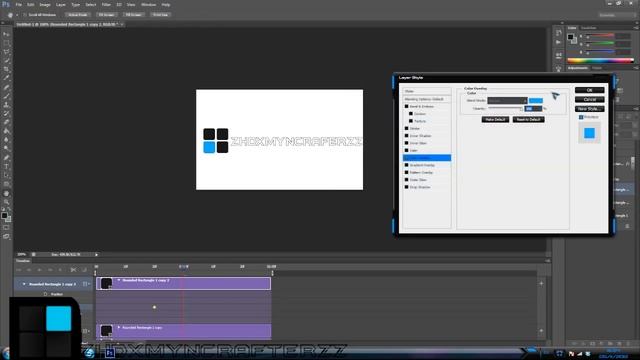Open Photoshop from the Windows taskbar

coord(109,353)
